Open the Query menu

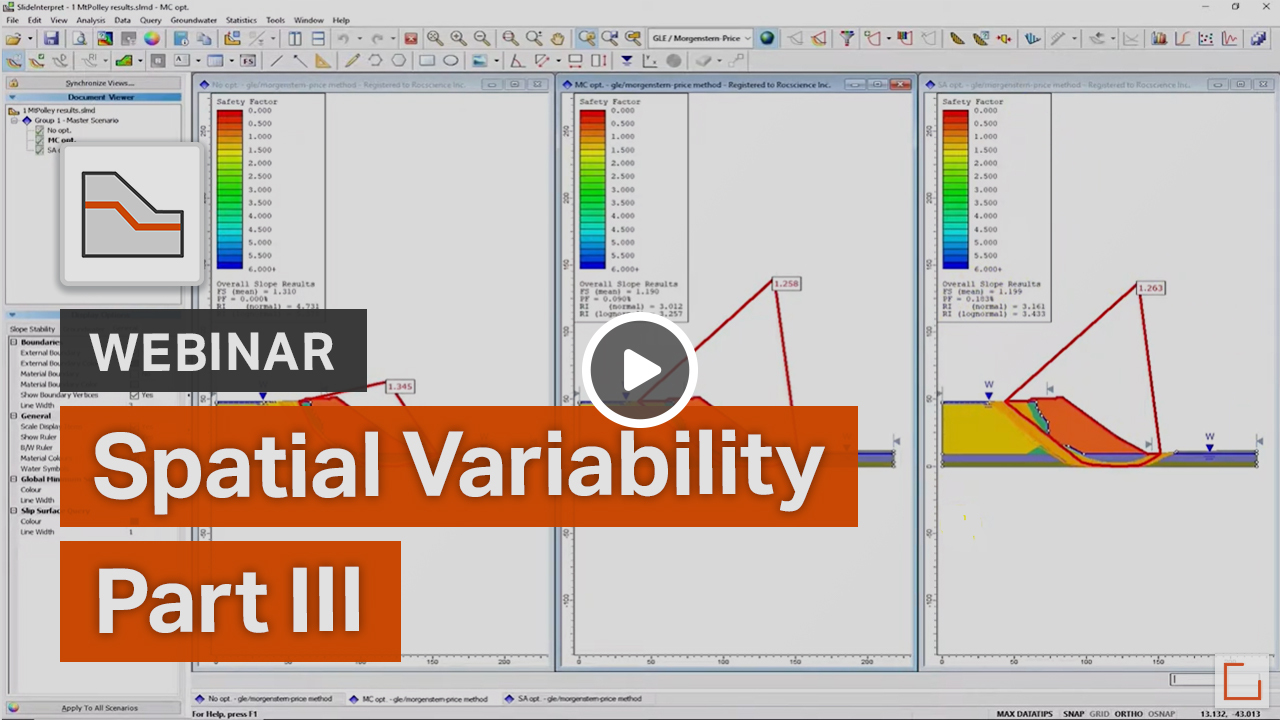[151, 20]
